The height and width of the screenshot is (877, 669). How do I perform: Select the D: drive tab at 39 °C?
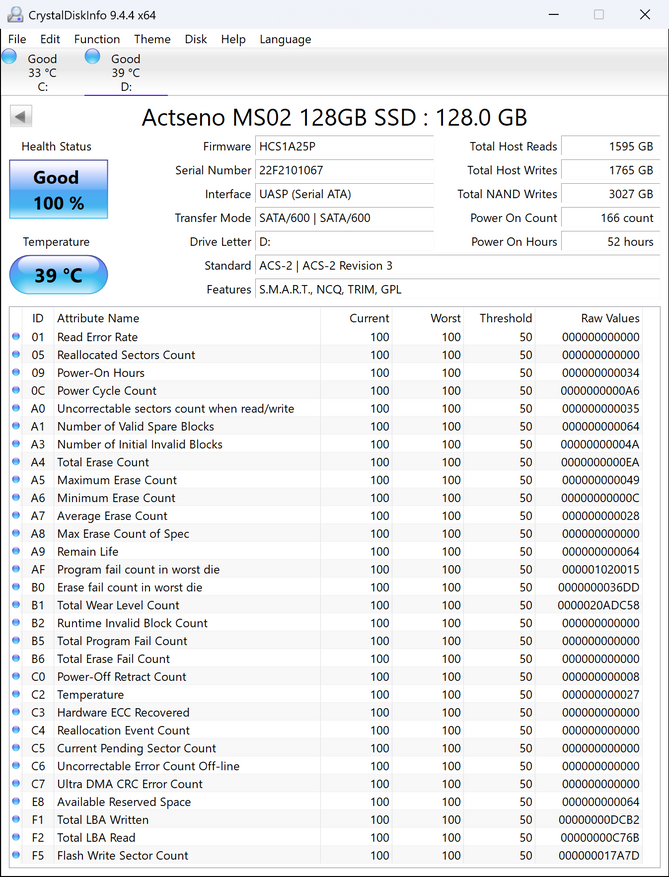click(126, 72)
